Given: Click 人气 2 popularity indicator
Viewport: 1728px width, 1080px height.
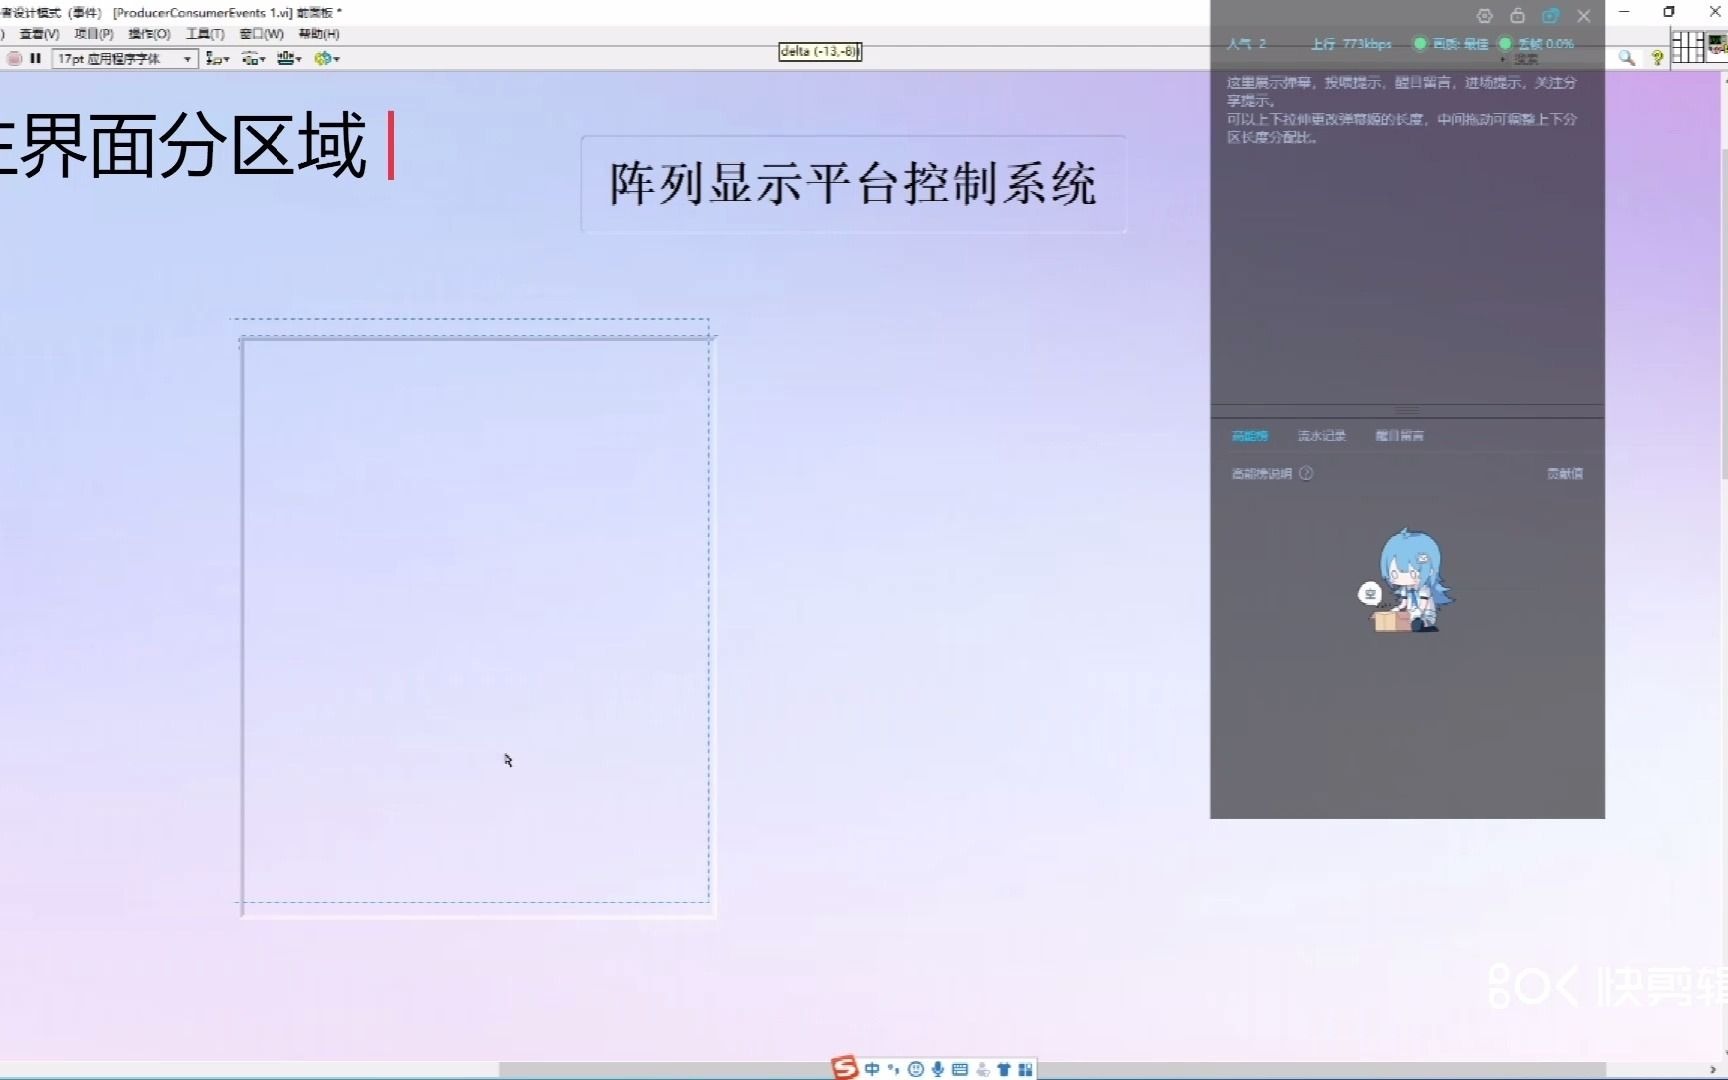Looking at the screenshot, I should (x=1246, y=44).
